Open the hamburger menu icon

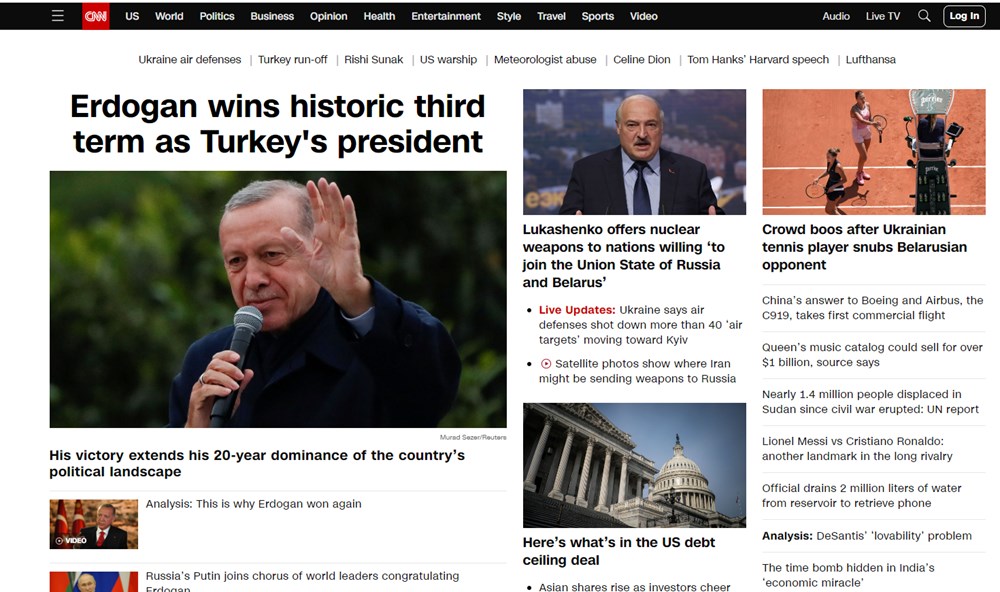(x=57, y=16)
